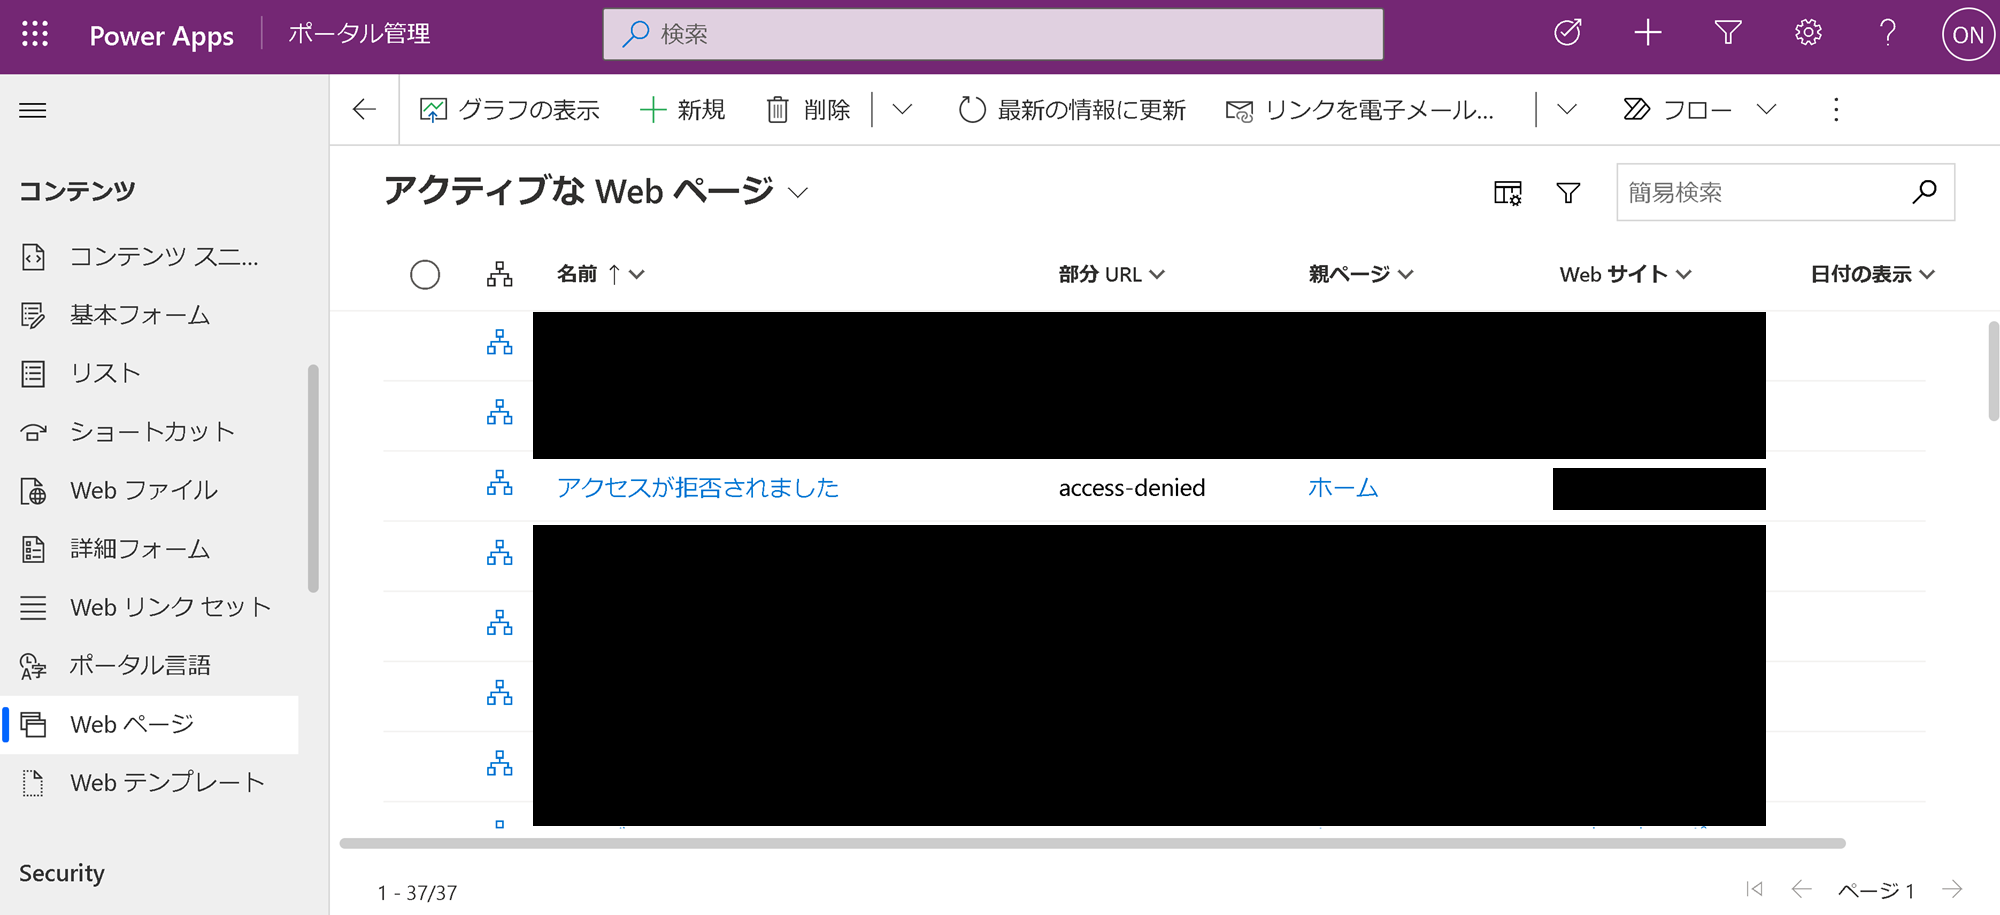Sort by the 名前 column header
The width and height of the screenshot is (2000, 915).
pos(600,274)
